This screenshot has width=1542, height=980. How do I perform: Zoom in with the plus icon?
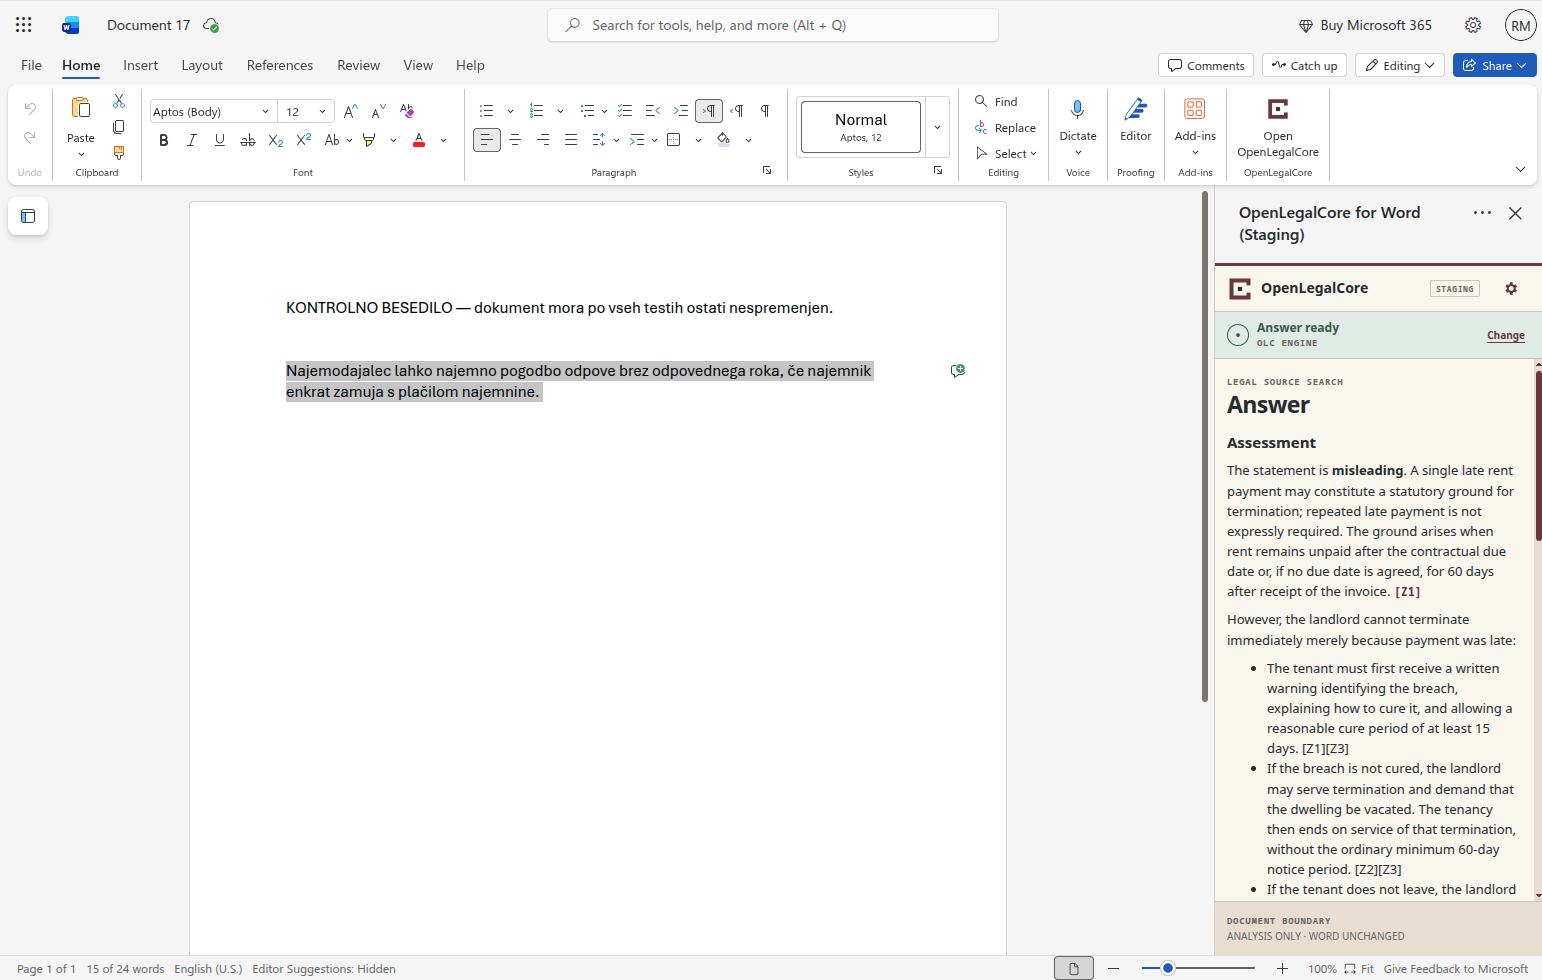tap(1282, 968)
